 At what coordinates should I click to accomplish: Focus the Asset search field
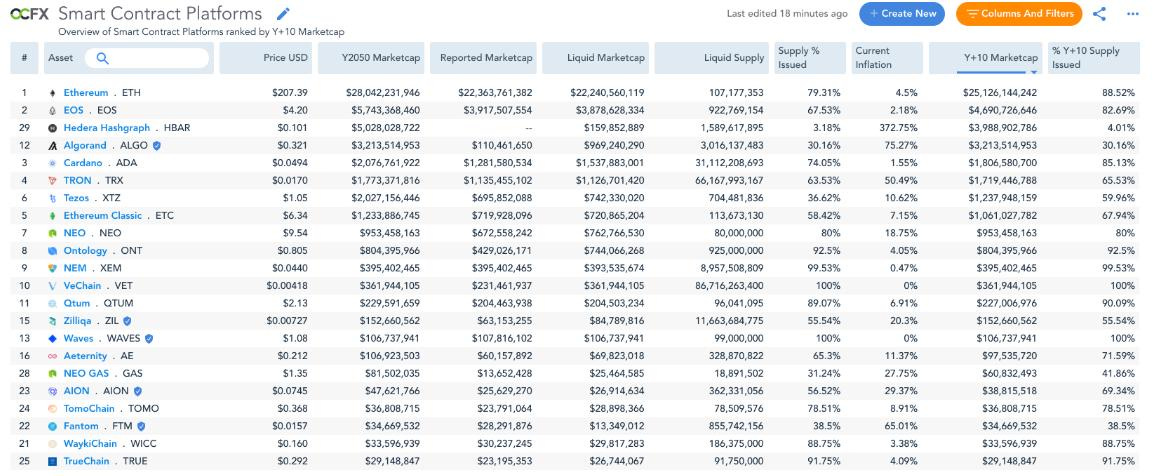[146, 58]
